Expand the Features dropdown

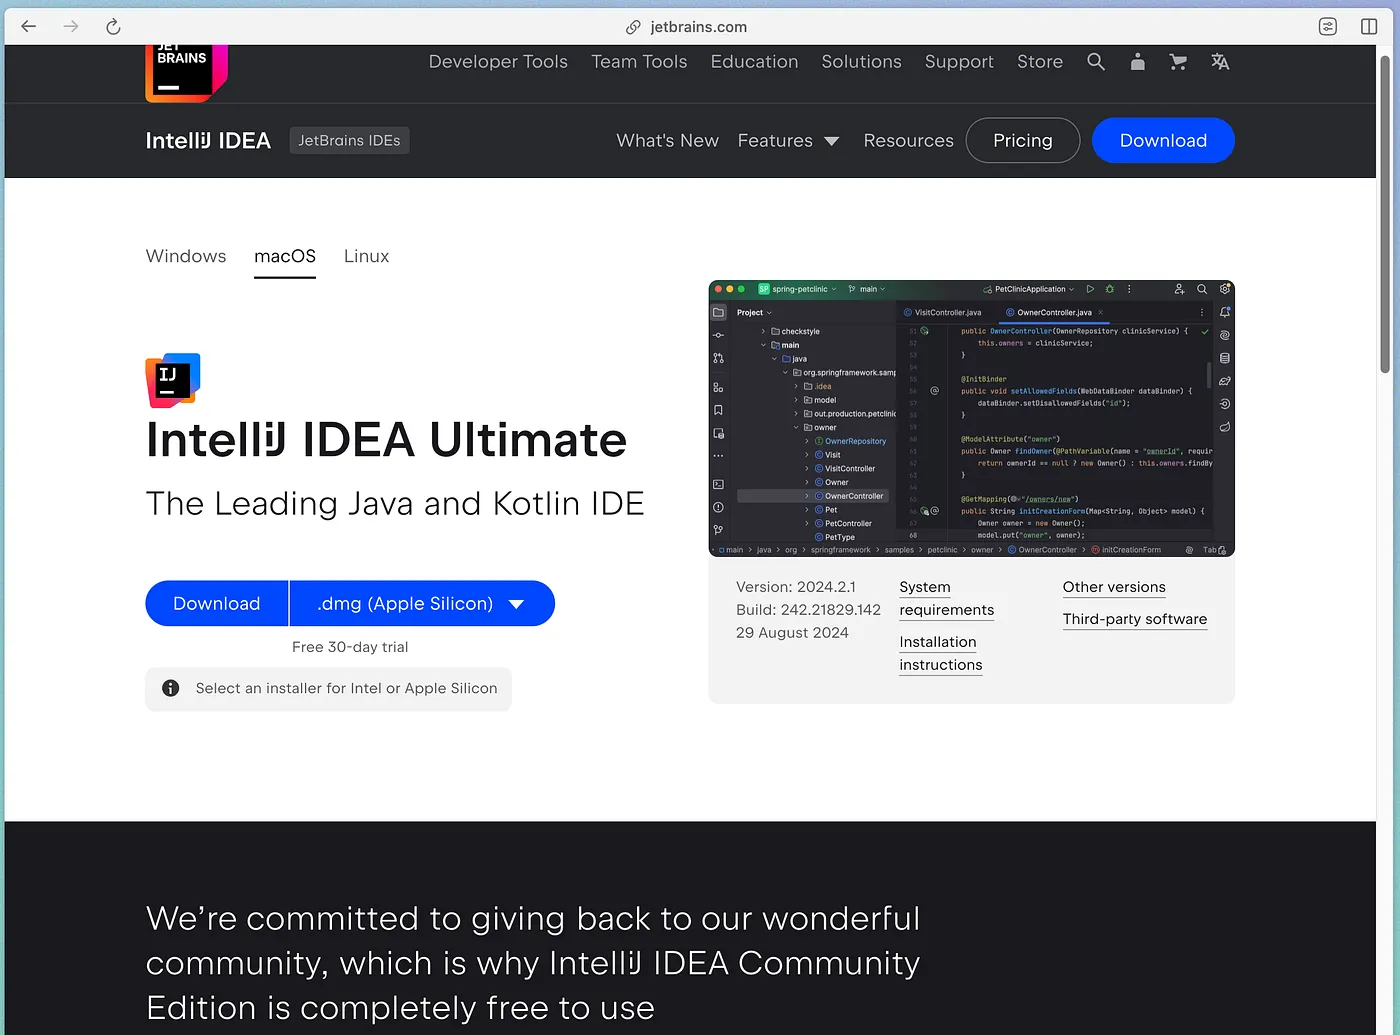tap(789, 140)
